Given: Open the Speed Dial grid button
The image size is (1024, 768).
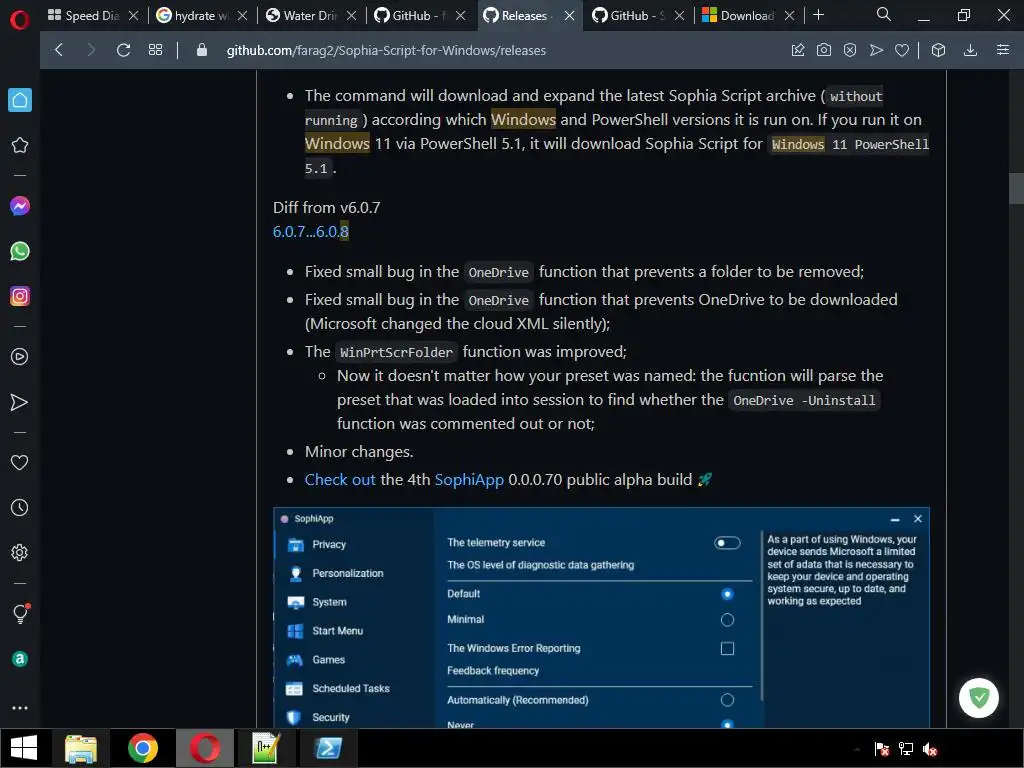Looking at the screenshot, I should (155, 50).
